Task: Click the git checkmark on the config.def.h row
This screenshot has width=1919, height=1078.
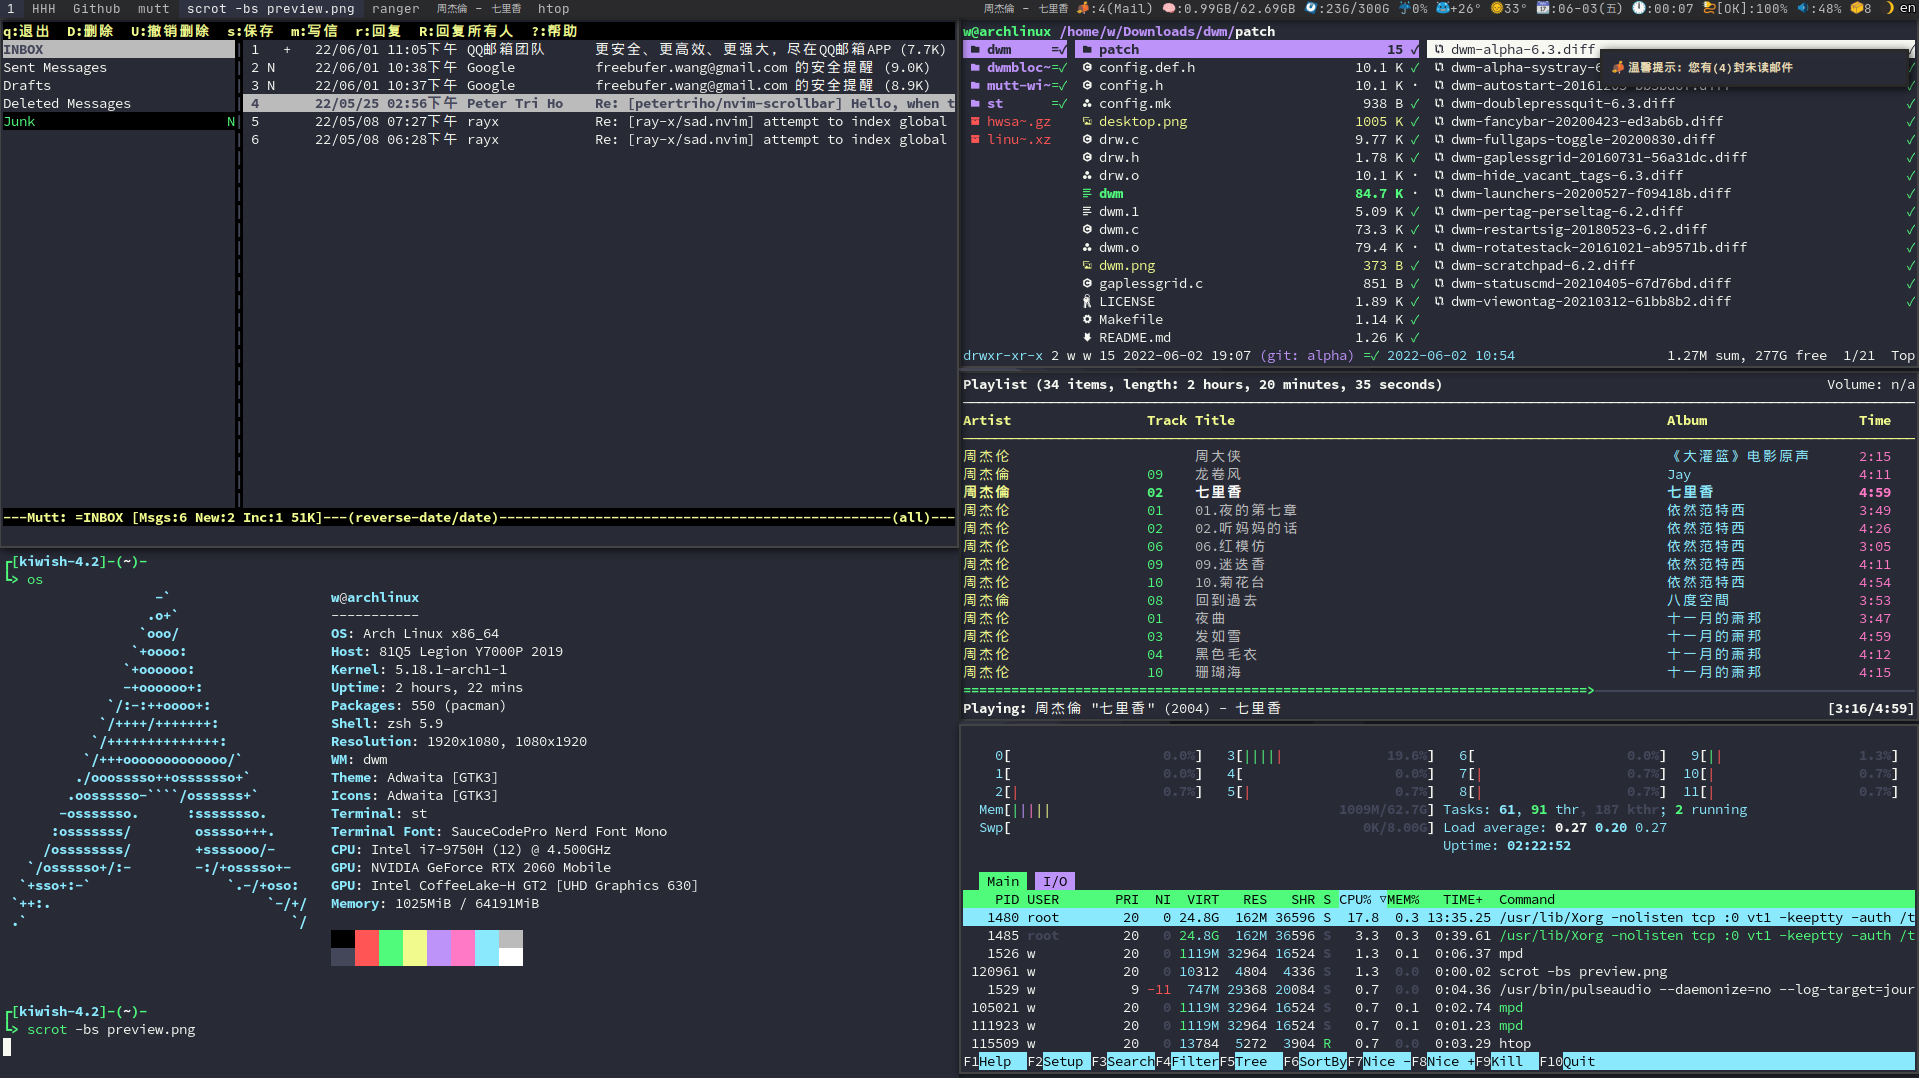Action: tap(1415, 67)
